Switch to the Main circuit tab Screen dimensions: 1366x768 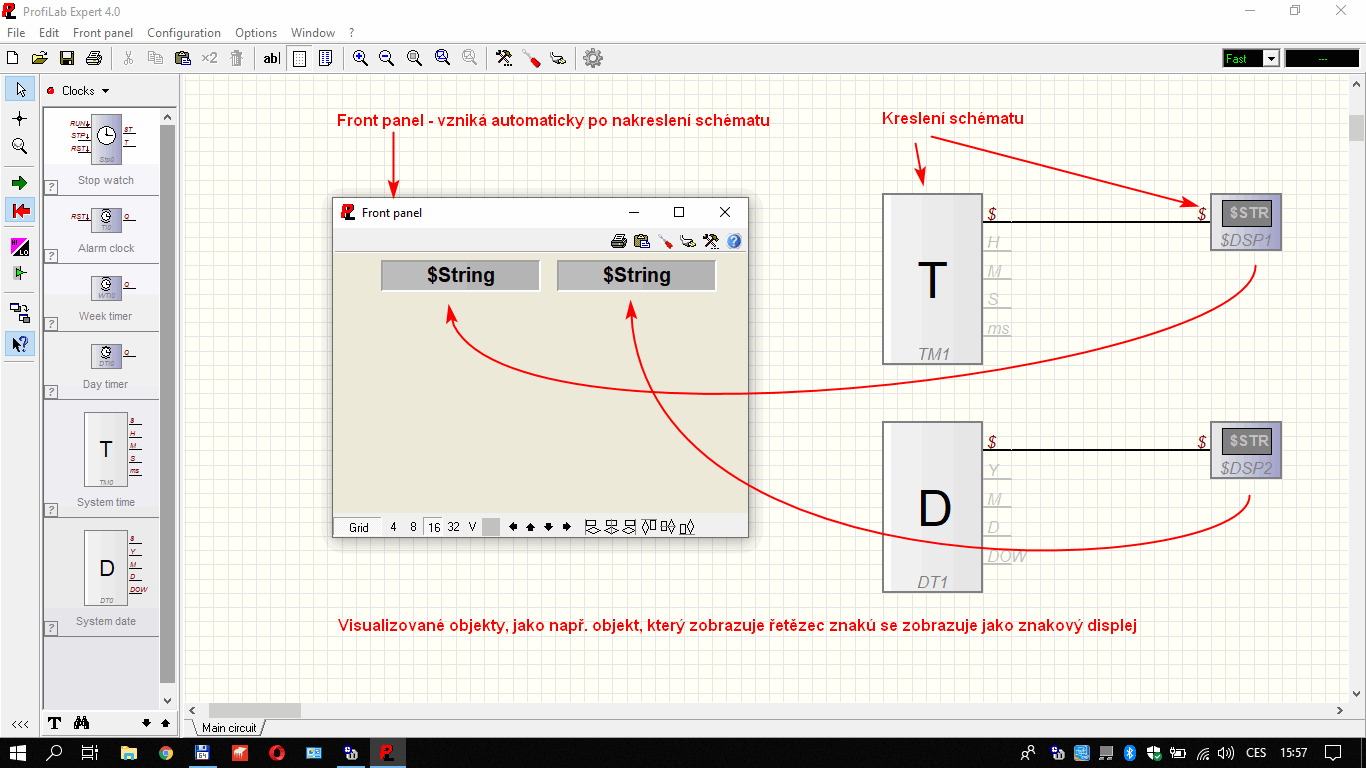(x=229, y=728)
